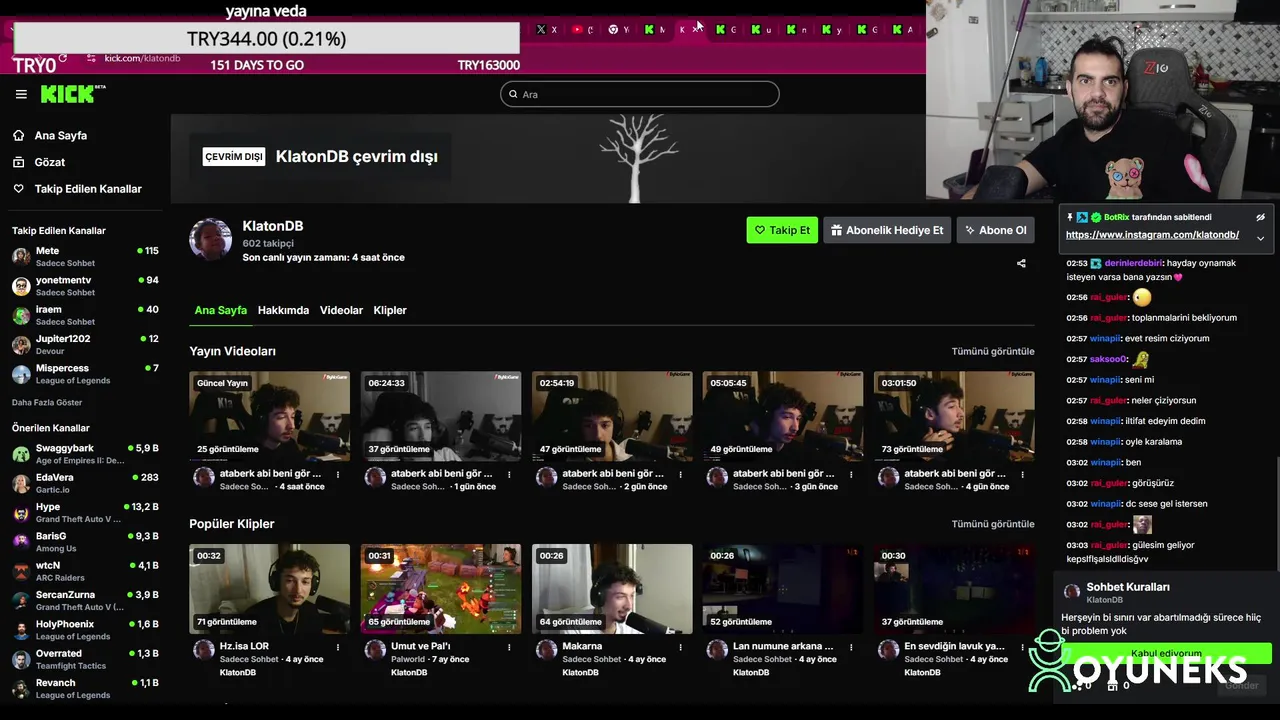Select the Ana Sayfa tab

tap(220, 310)
